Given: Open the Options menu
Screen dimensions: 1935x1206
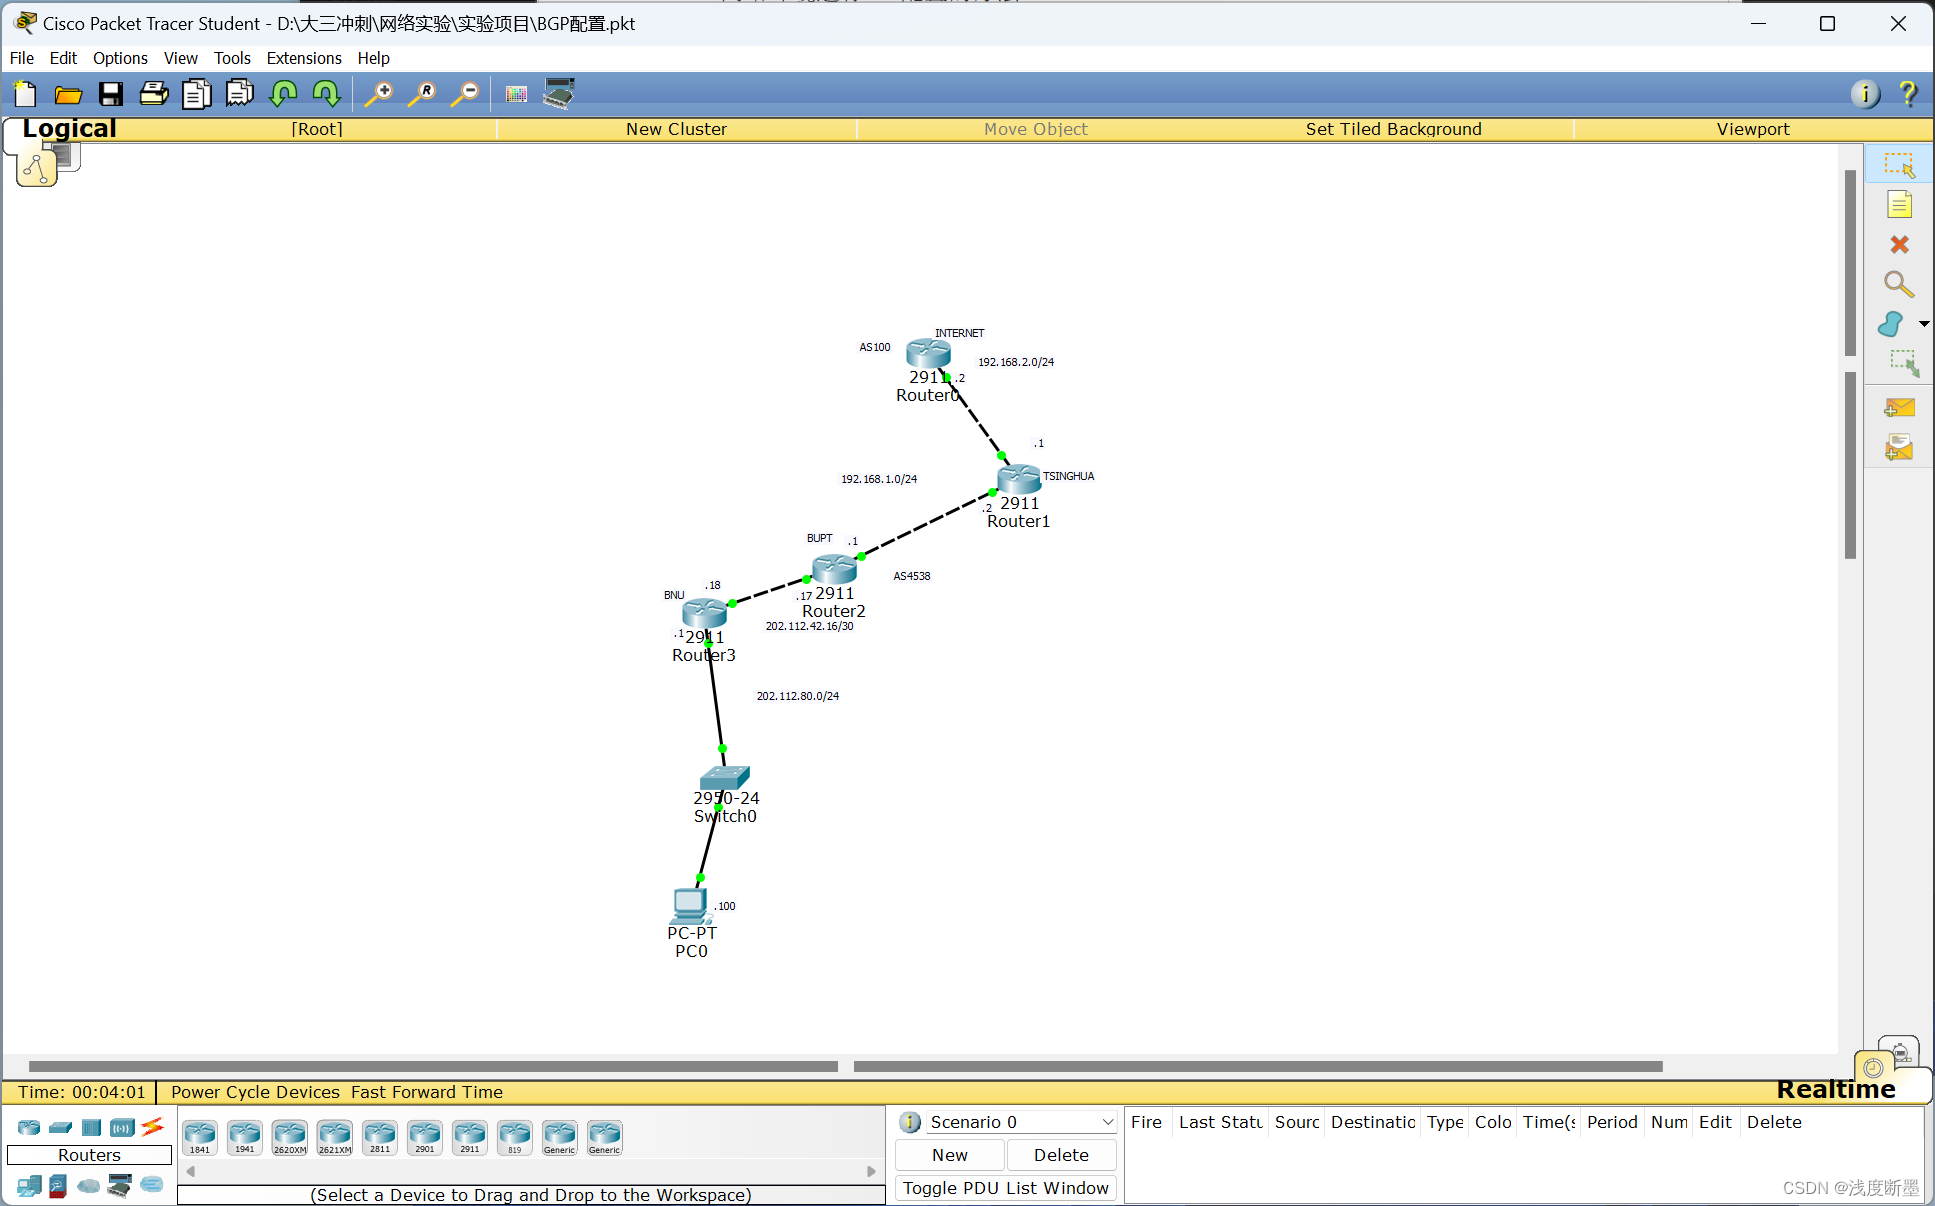Looking at the screenshot, I should tap(120, 58).
